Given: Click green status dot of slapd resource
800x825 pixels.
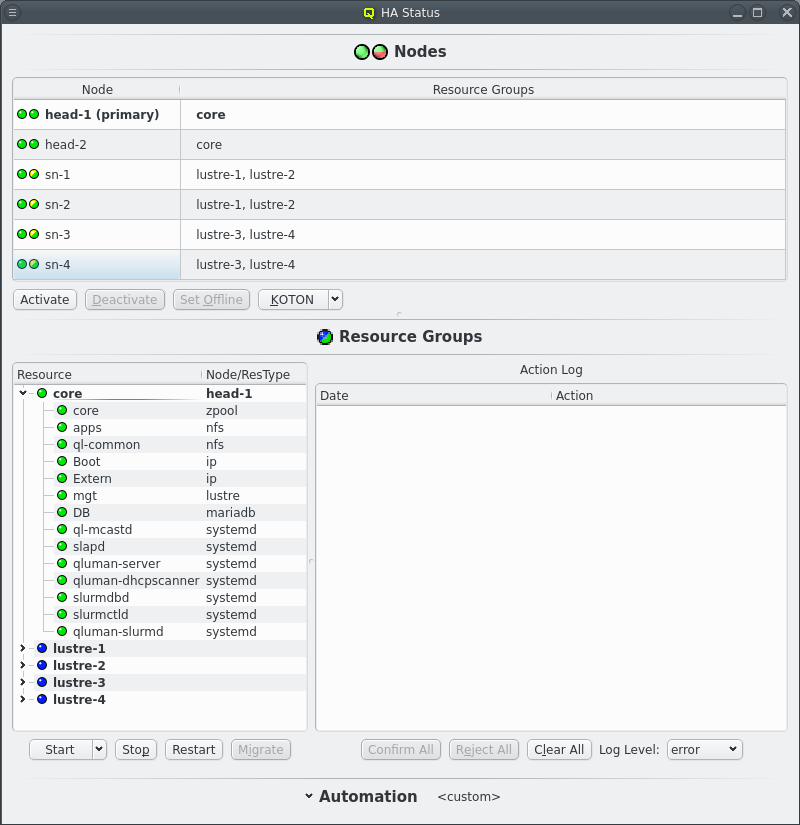Looking at the screenshot, I should (62, 546).
